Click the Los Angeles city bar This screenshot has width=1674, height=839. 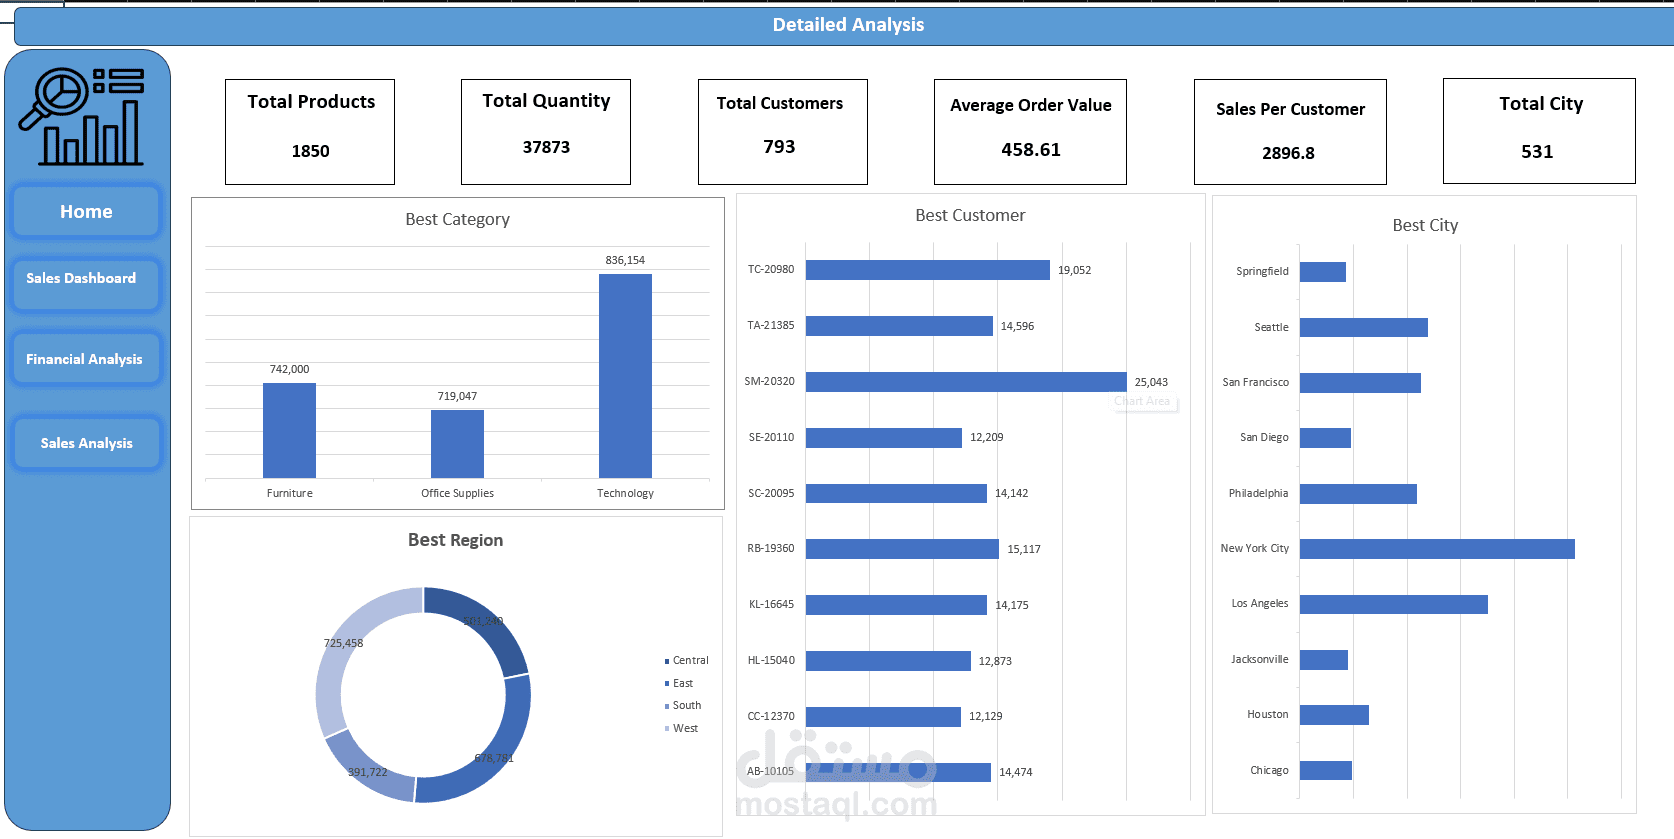point(1394,604)
